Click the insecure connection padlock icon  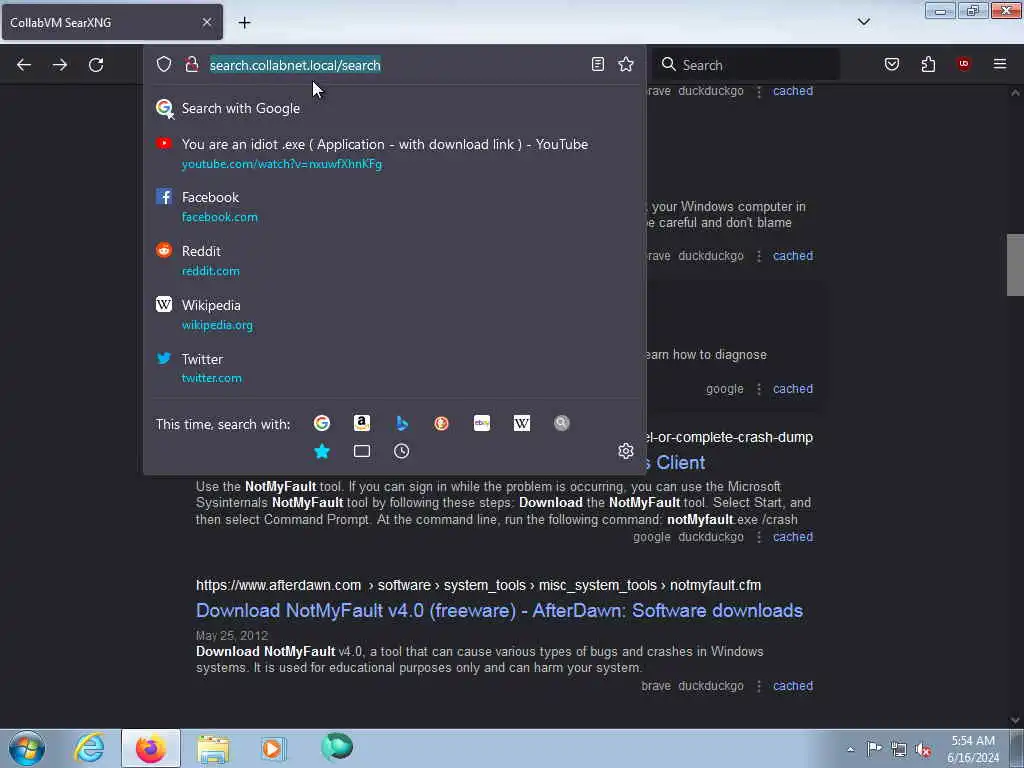pyautogui.click(x=191, y=64)
